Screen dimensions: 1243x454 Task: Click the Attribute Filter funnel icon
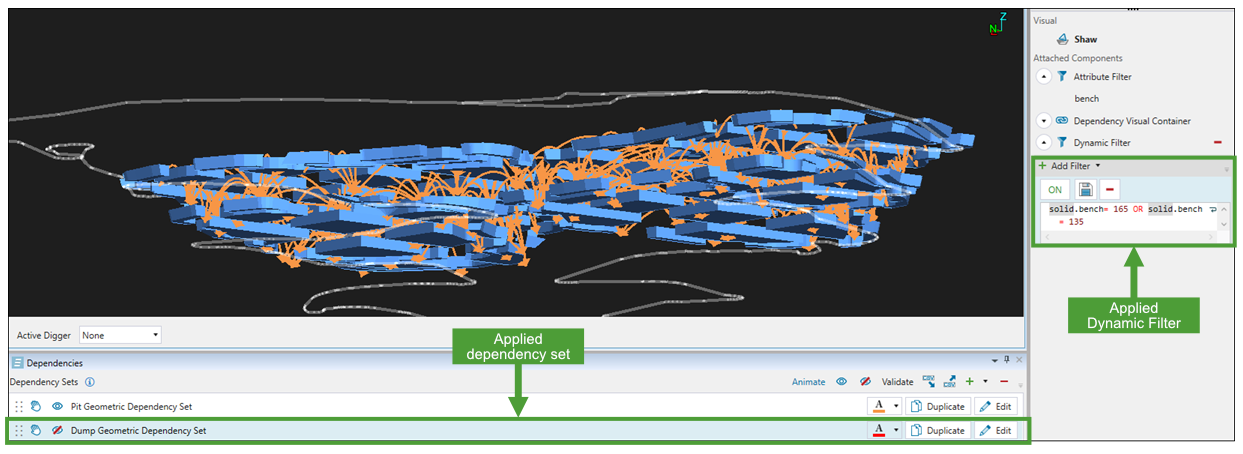[1062, 76]
